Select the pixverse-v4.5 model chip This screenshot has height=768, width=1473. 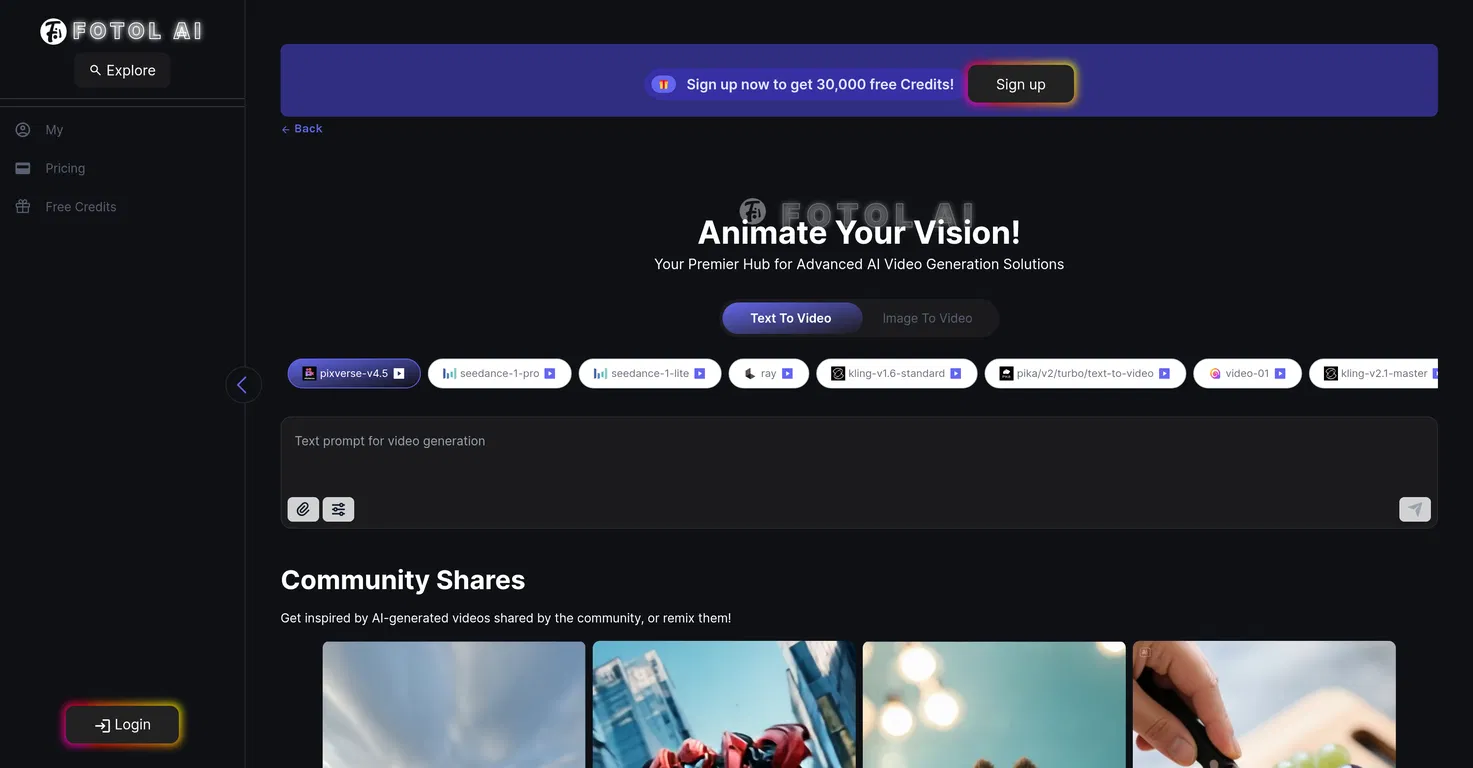coord(354,373)
